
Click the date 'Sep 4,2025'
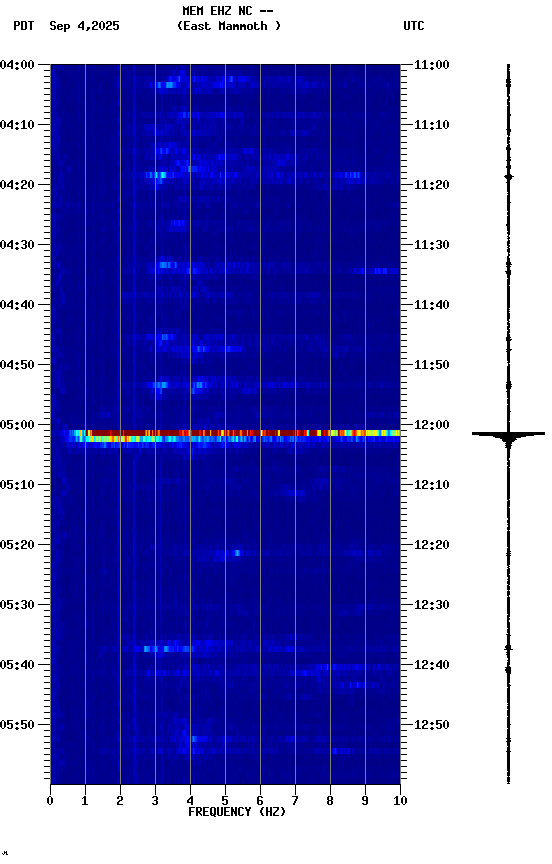coord(84,26)
